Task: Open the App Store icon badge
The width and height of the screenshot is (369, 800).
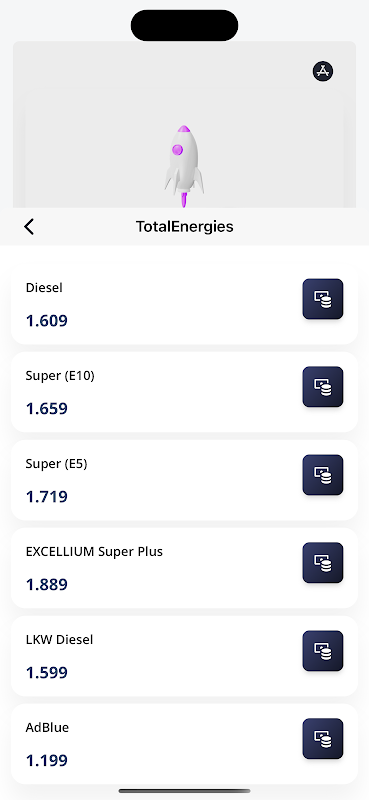Action: [x=323, y=71]
